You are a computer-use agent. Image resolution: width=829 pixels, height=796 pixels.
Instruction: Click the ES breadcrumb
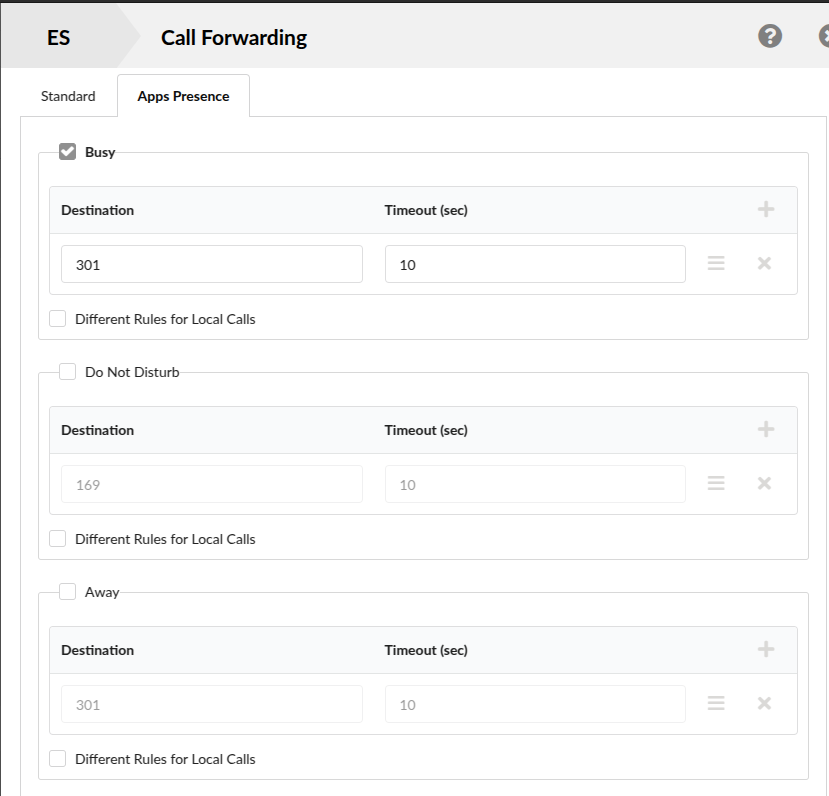(x=58, y=38)
